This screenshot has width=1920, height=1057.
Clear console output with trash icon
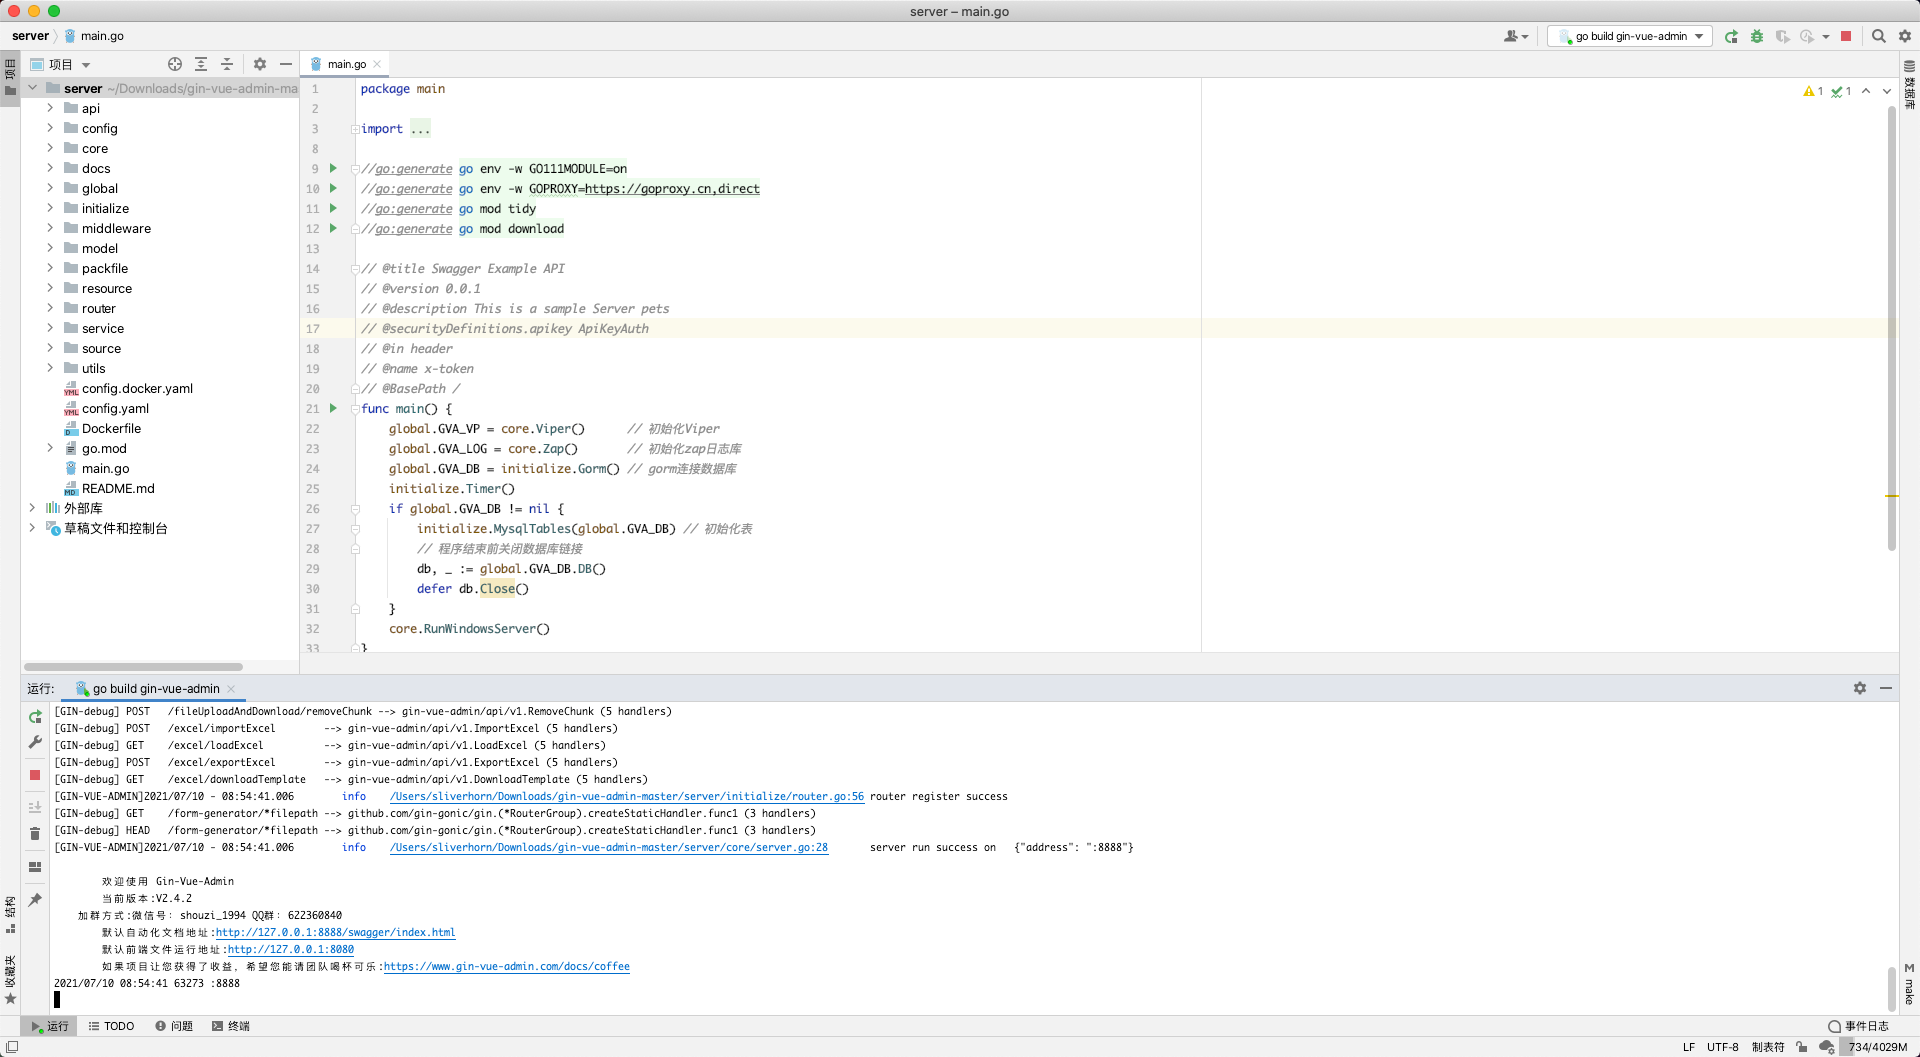coord(35,834)
